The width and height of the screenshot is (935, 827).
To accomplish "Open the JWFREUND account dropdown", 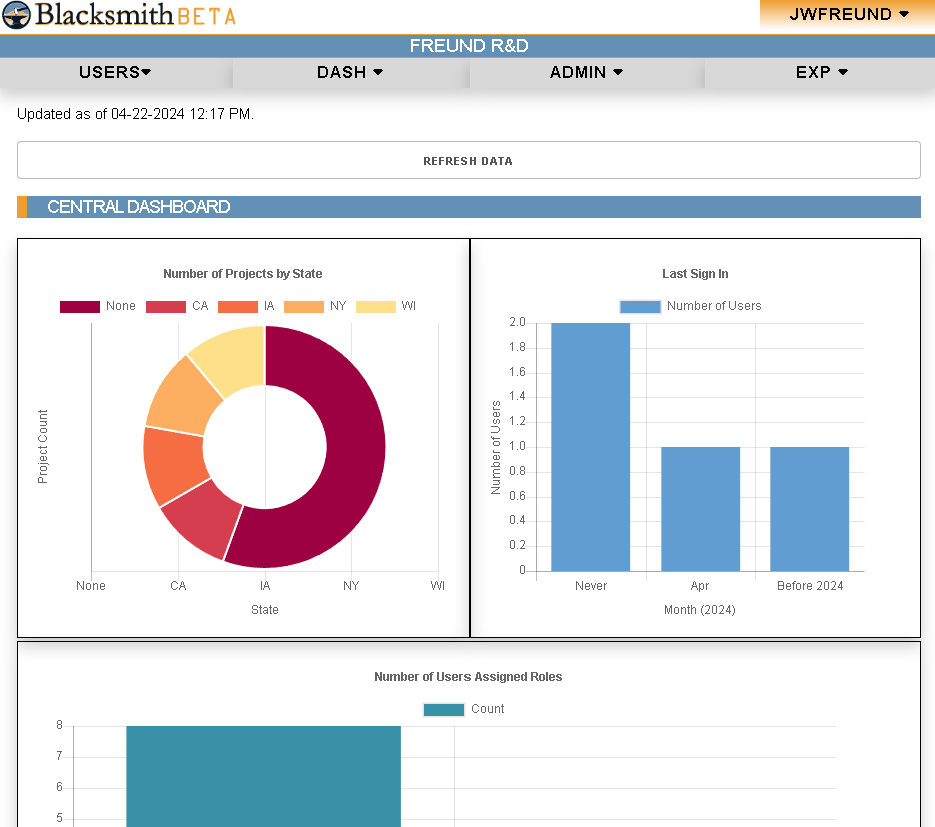I will point(848,14).
